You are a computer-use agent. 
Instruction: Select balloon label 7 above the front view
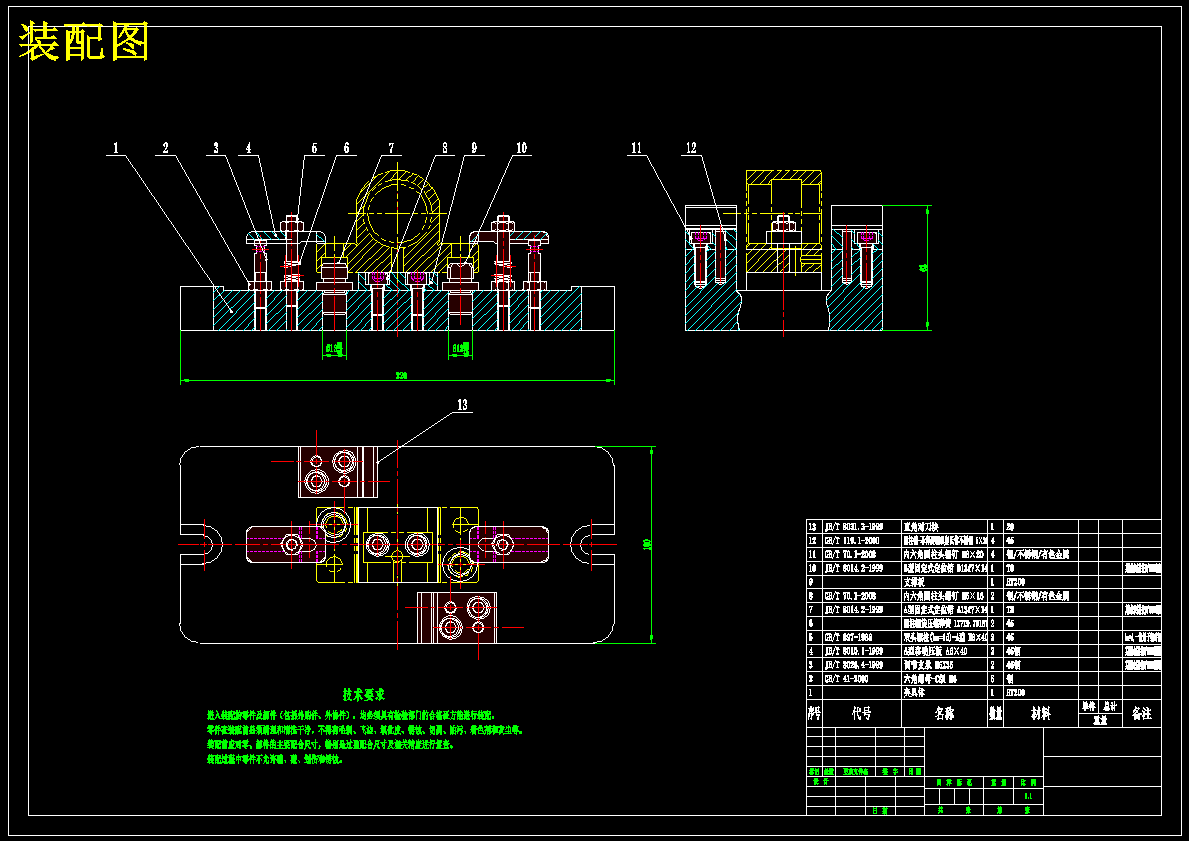[391, 148]
